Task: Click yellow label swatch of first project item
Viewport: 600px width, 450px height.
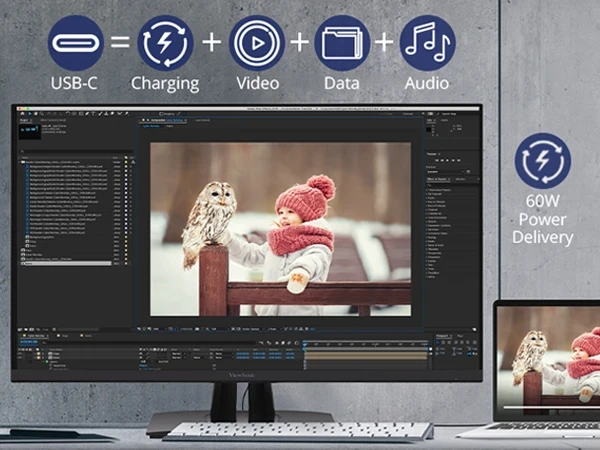Action: point(125,163)
